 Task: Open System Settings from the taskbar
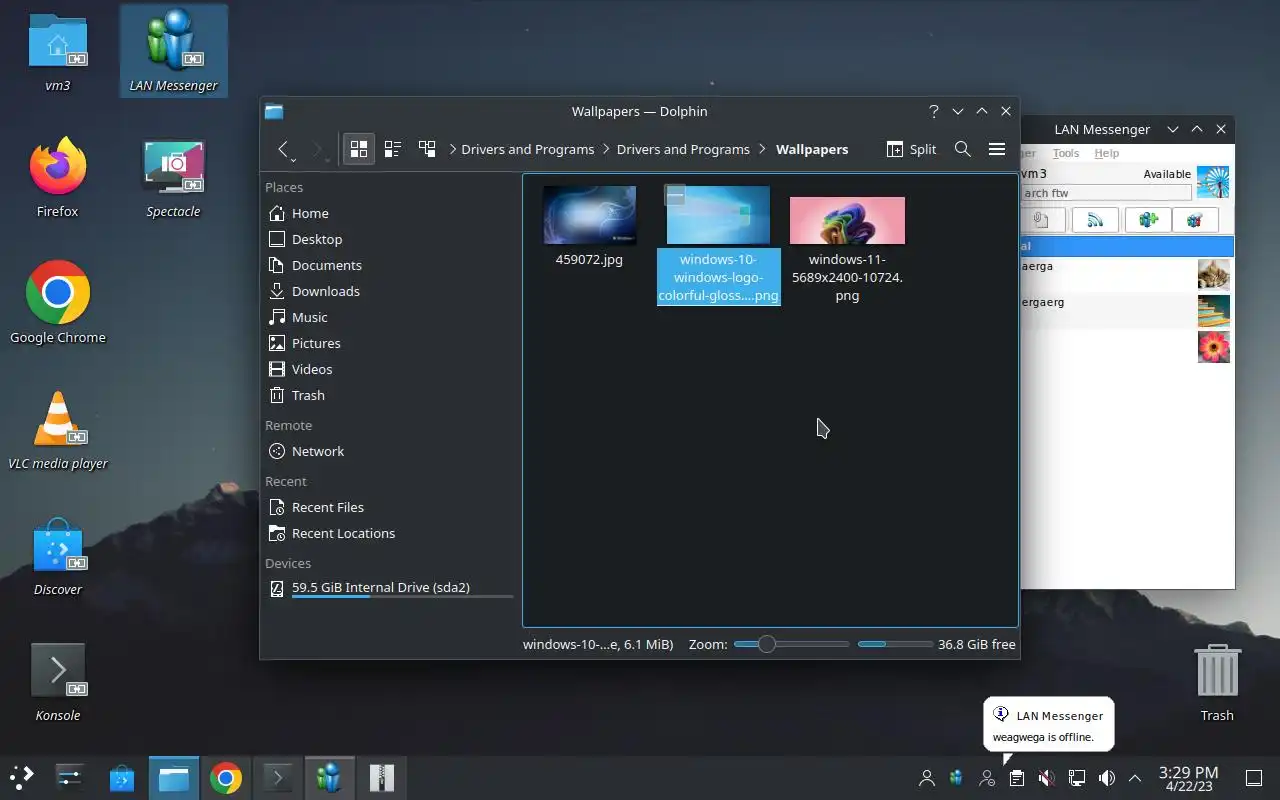click(70, 778)
